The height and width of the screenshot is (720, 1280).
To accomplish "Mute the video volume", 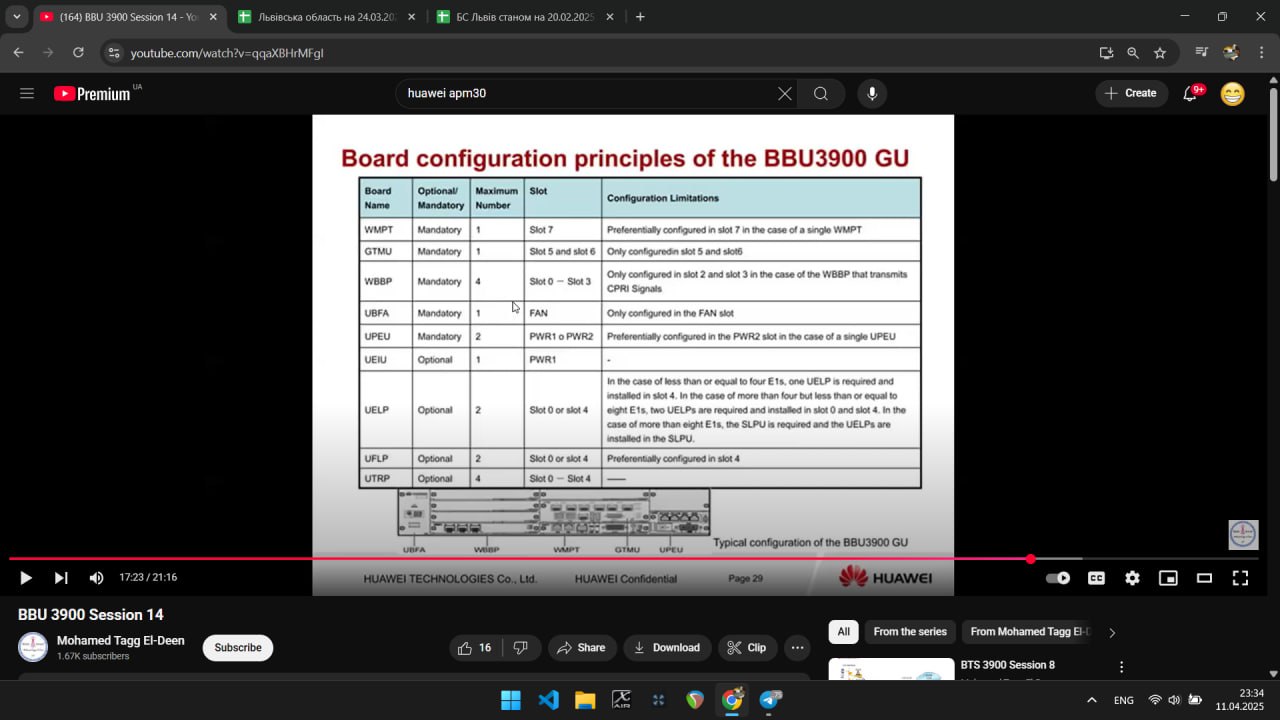I will coord(96,578).
